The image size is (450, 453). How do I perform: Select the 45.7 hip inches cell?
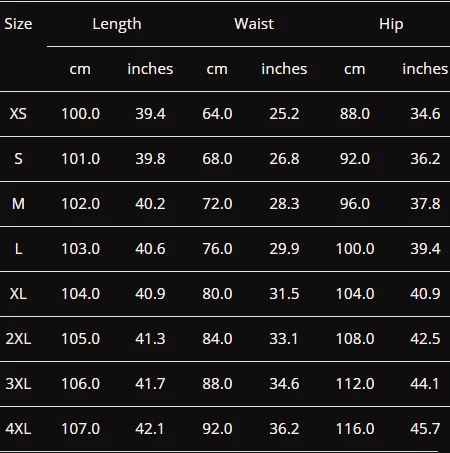425,429
